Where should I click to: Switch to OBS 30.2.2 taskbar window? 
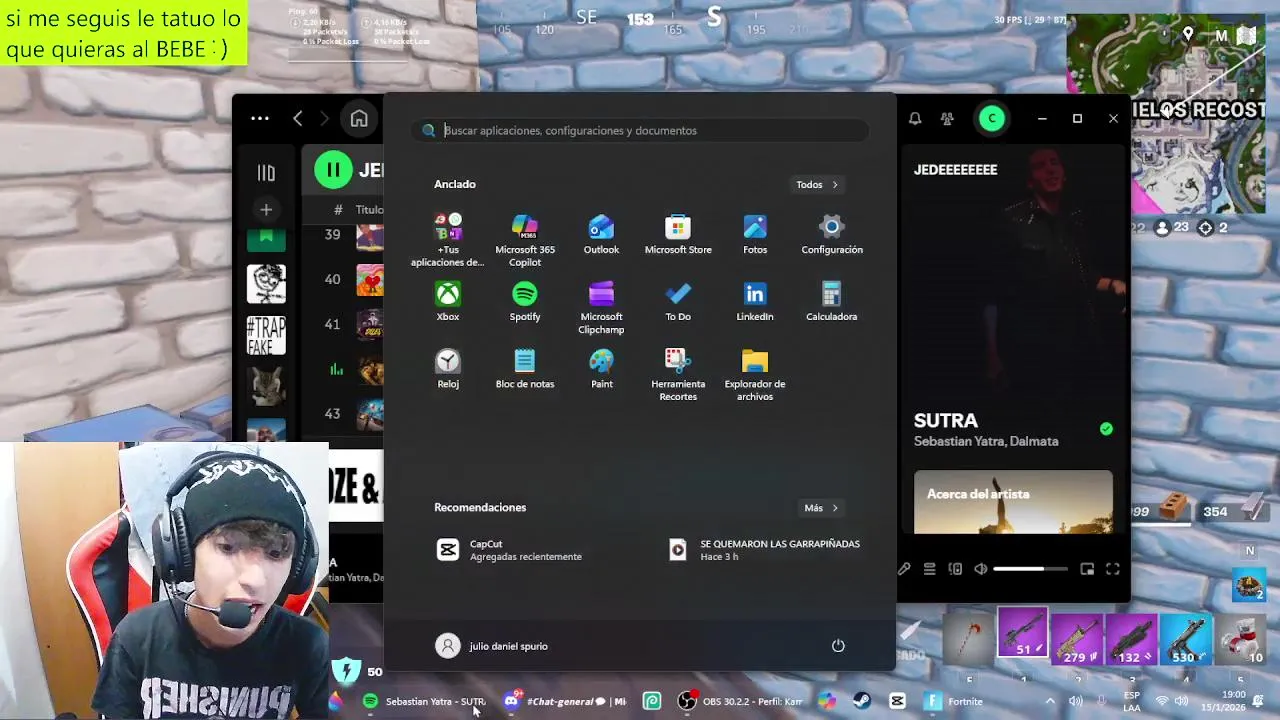[740, 702]
